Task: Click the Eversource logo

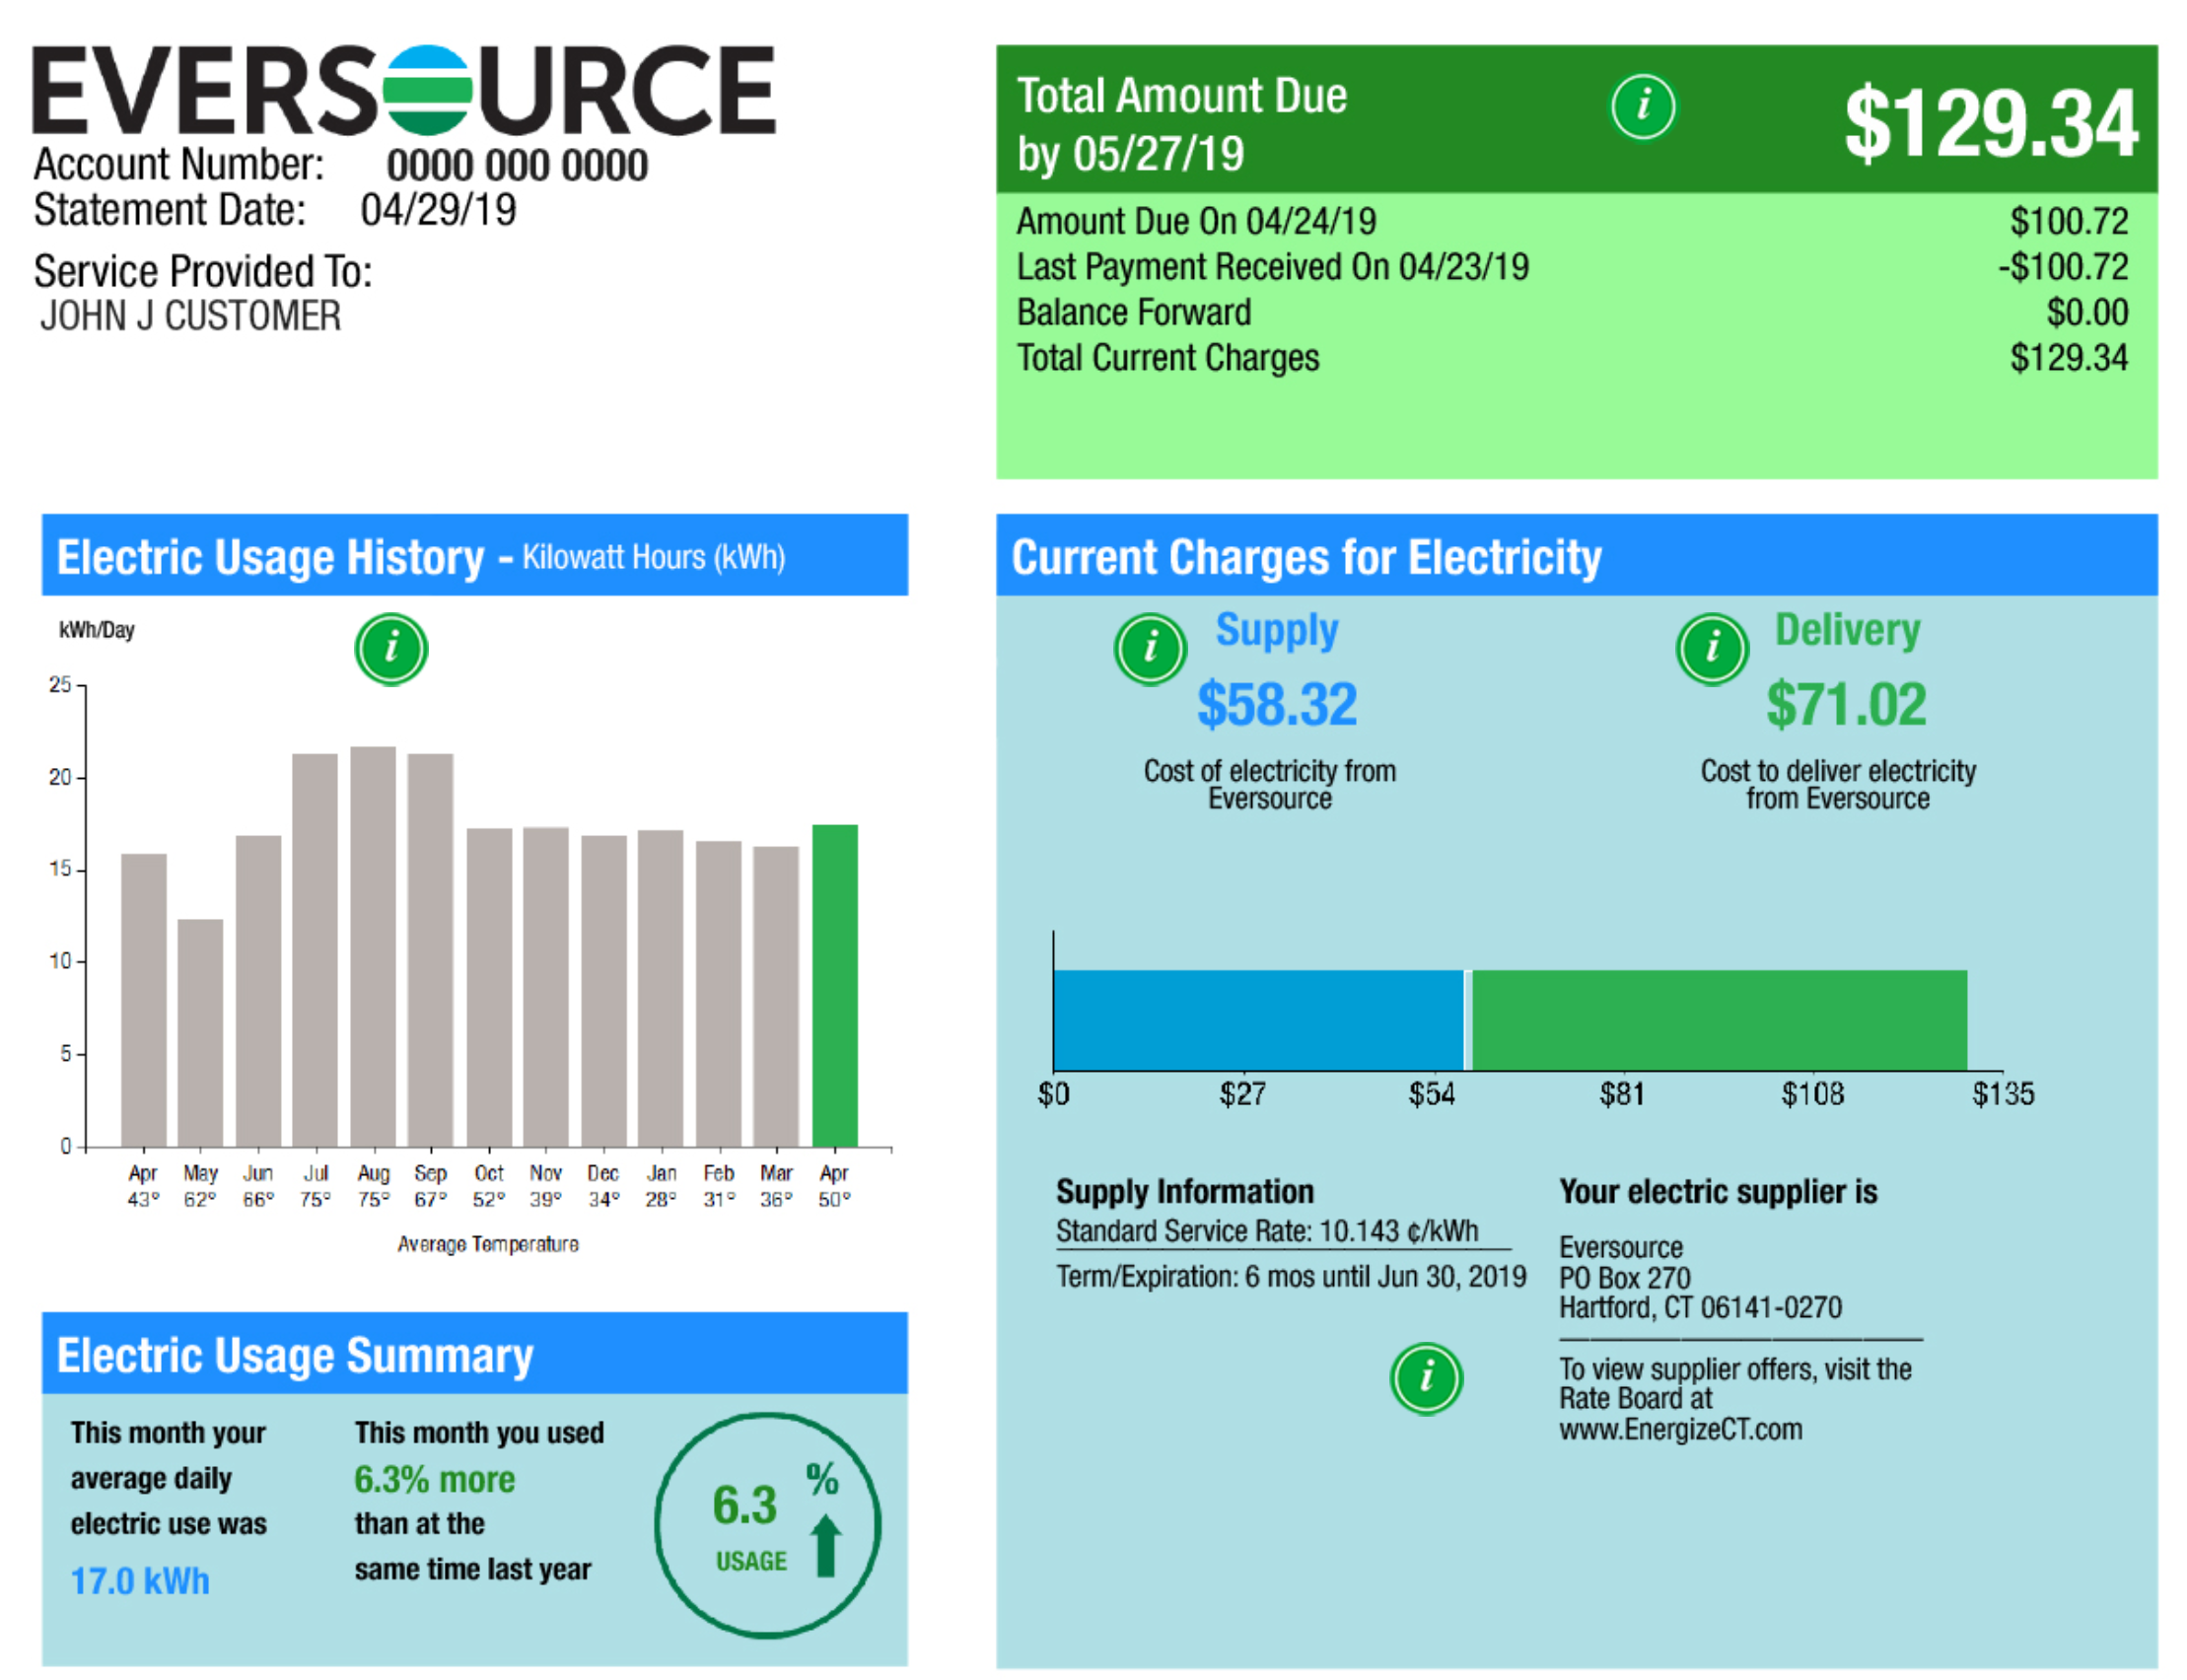Action: (x=404, y=90)
